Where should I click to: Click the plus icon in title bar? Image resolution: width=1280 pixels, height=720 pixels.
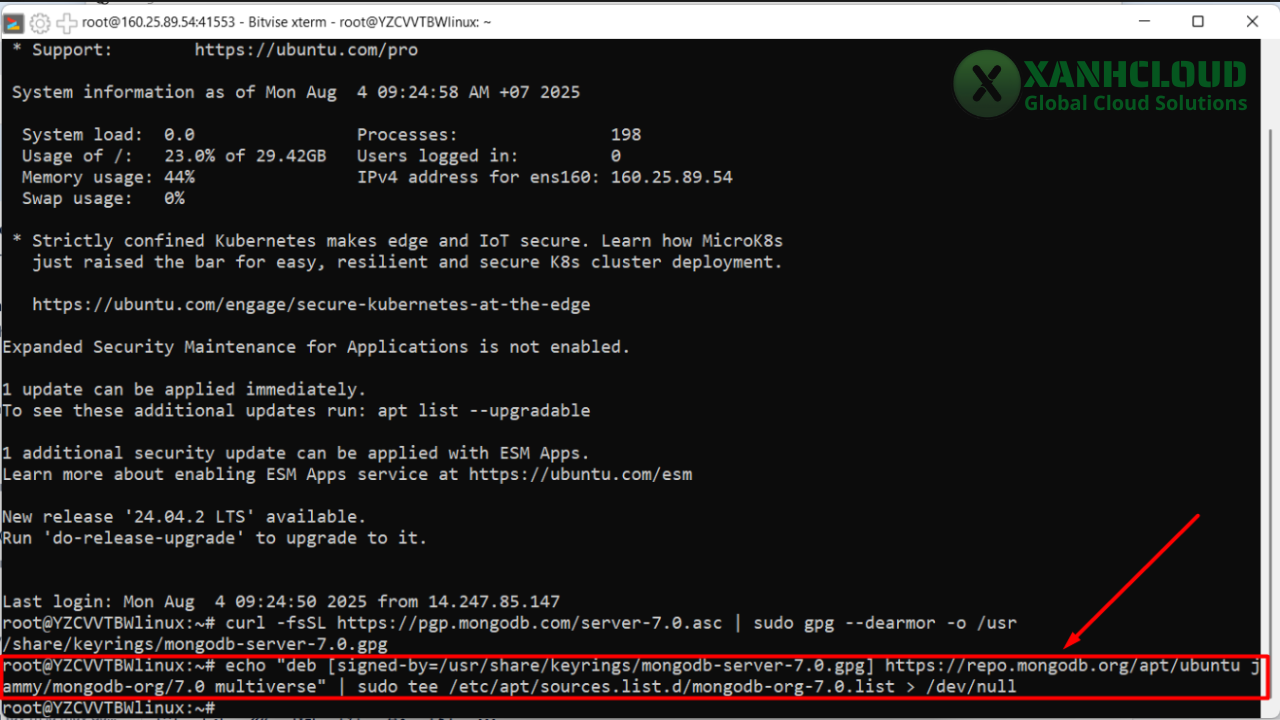coord(66,22)
